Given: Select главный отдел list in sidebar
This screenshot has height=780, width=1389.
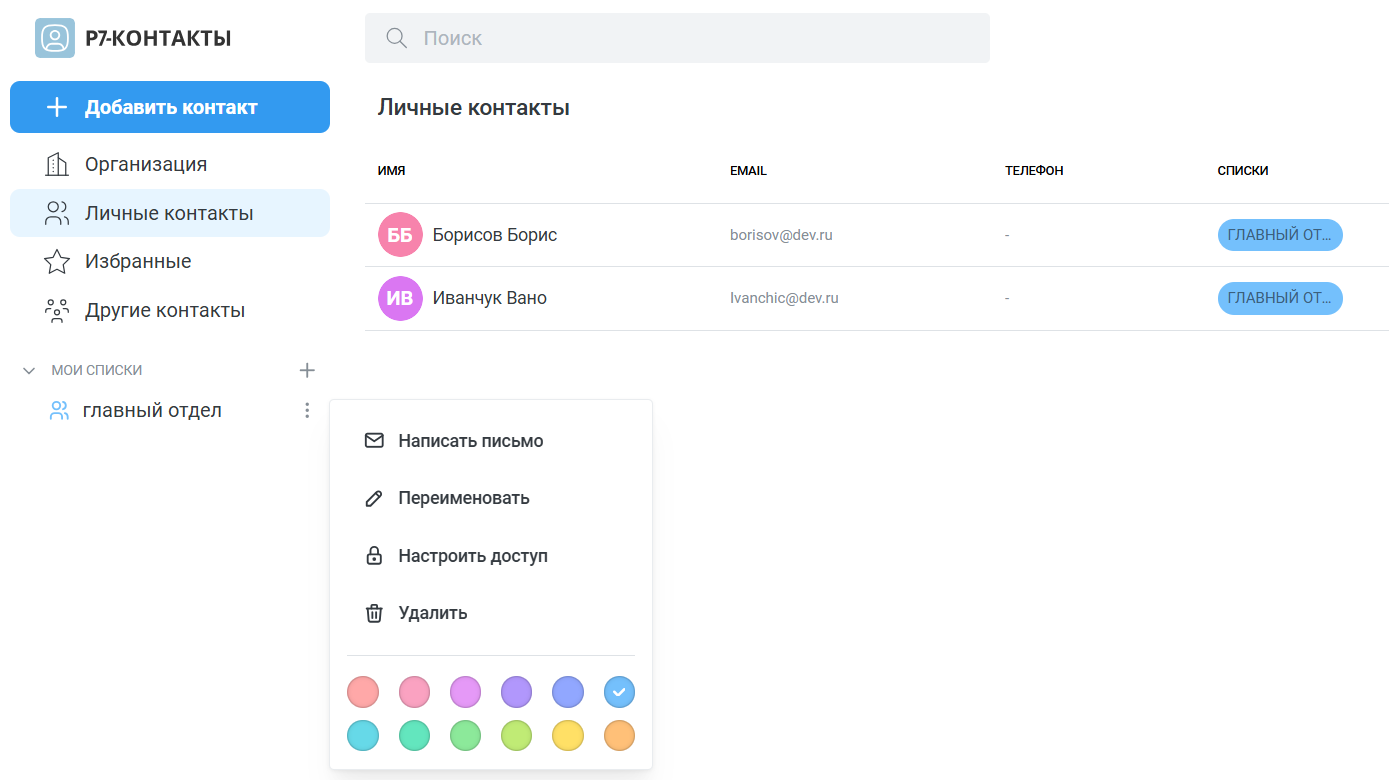Looking at the screenshot, I should (x=152, y=410).
